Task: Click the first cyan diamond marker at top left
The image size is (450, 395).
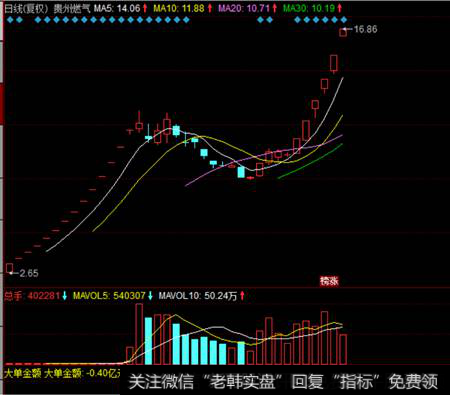Action: pyautogui.click(x=10, y=20)
